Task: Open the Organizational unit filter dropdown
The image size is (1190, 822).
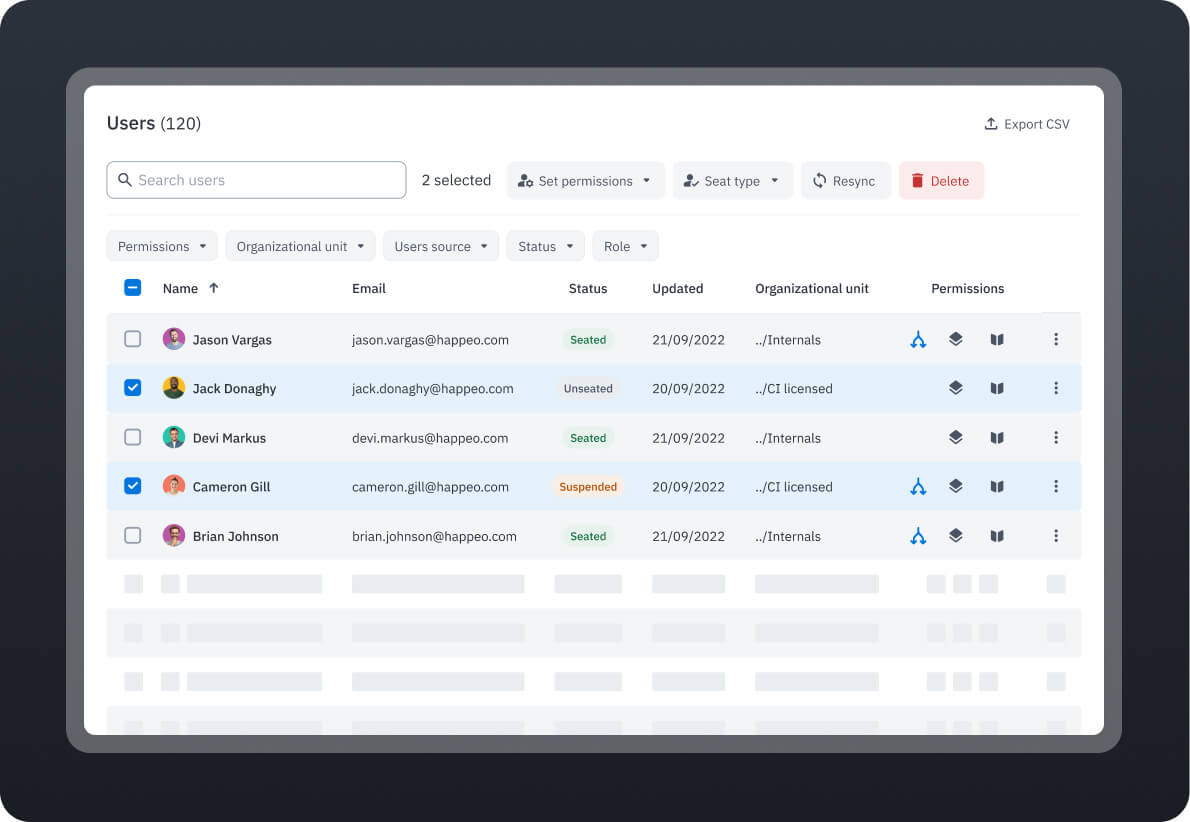Action: tap(300, 246)
